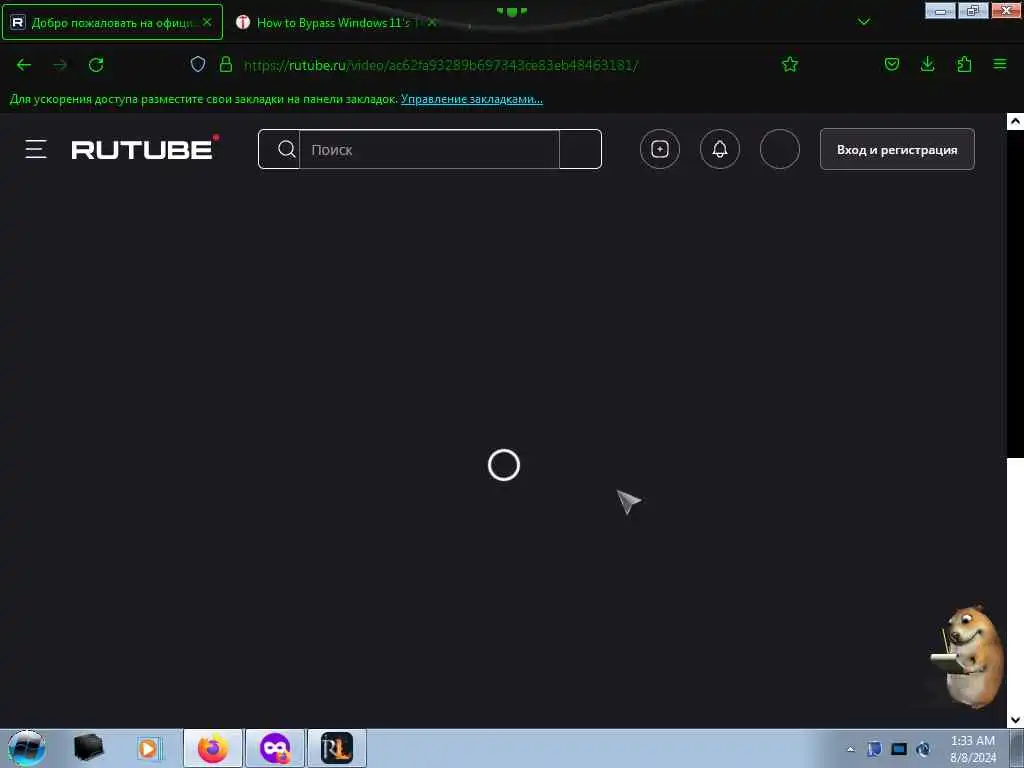
Task: Open the monitor tray icon
Action: pos(899,749)
